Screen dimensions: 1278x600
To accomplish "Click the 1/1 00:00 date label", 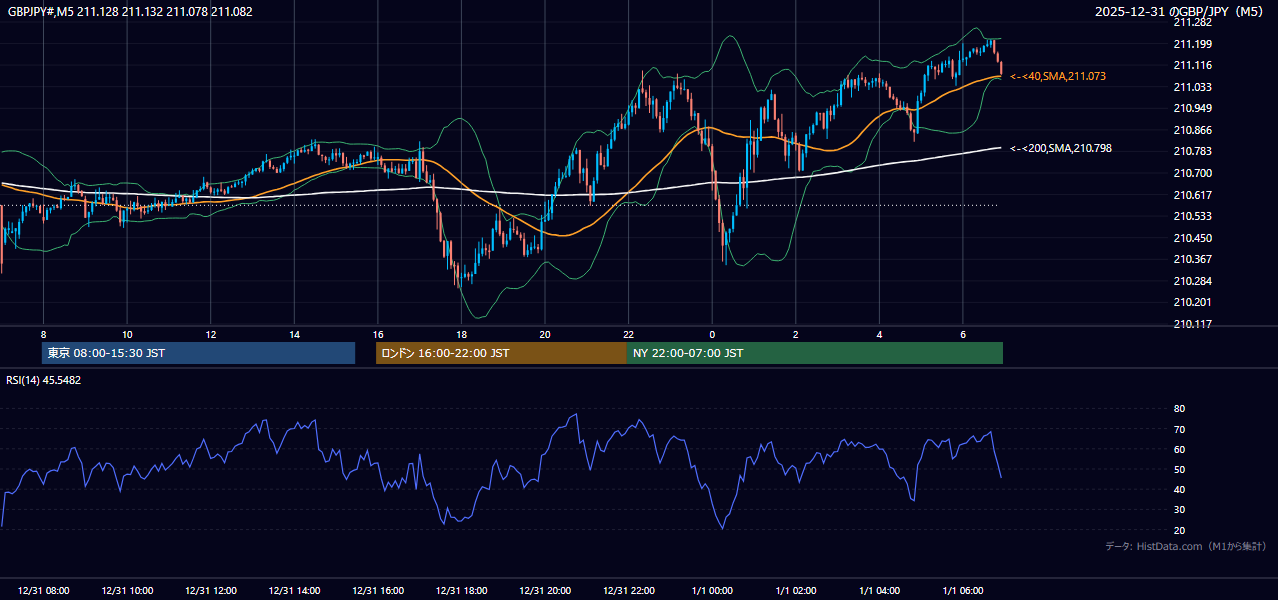I will (712, 591).
